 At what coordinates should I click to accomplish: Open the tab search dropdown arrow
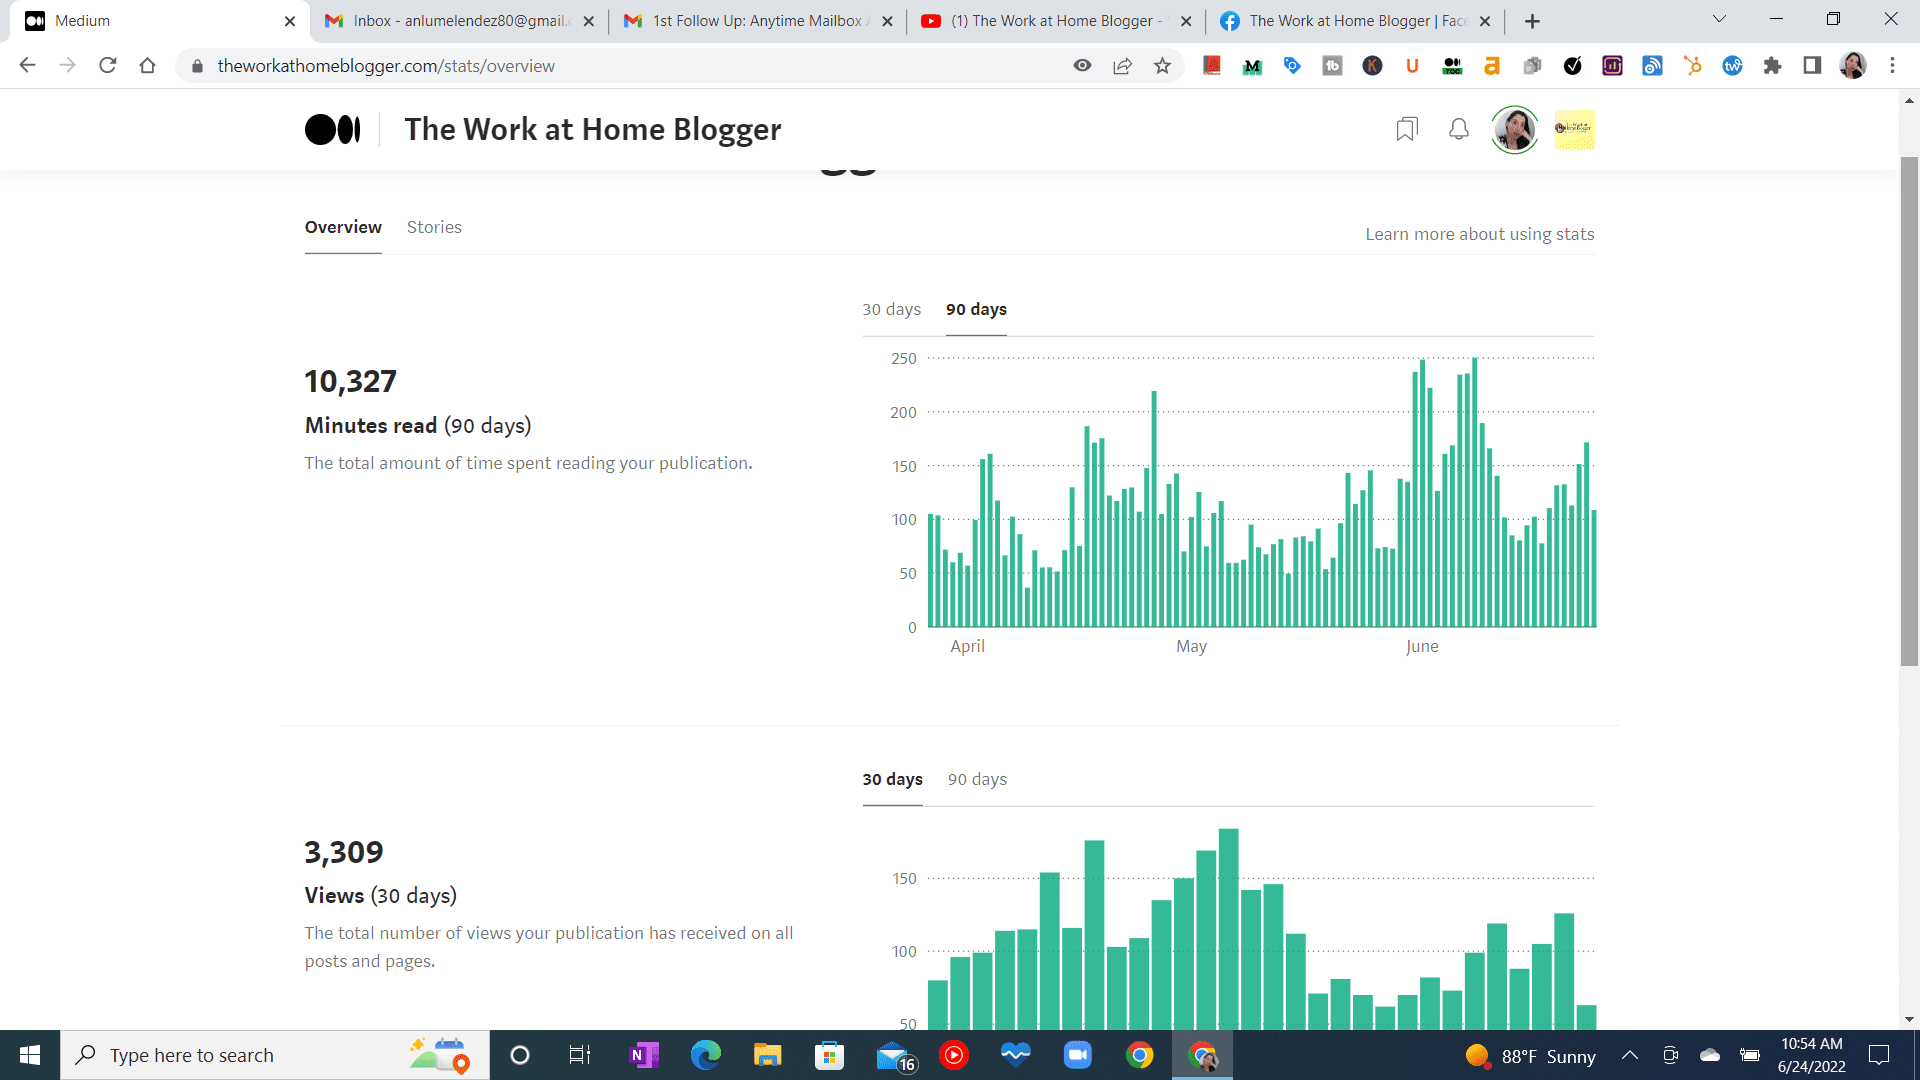1719,19
